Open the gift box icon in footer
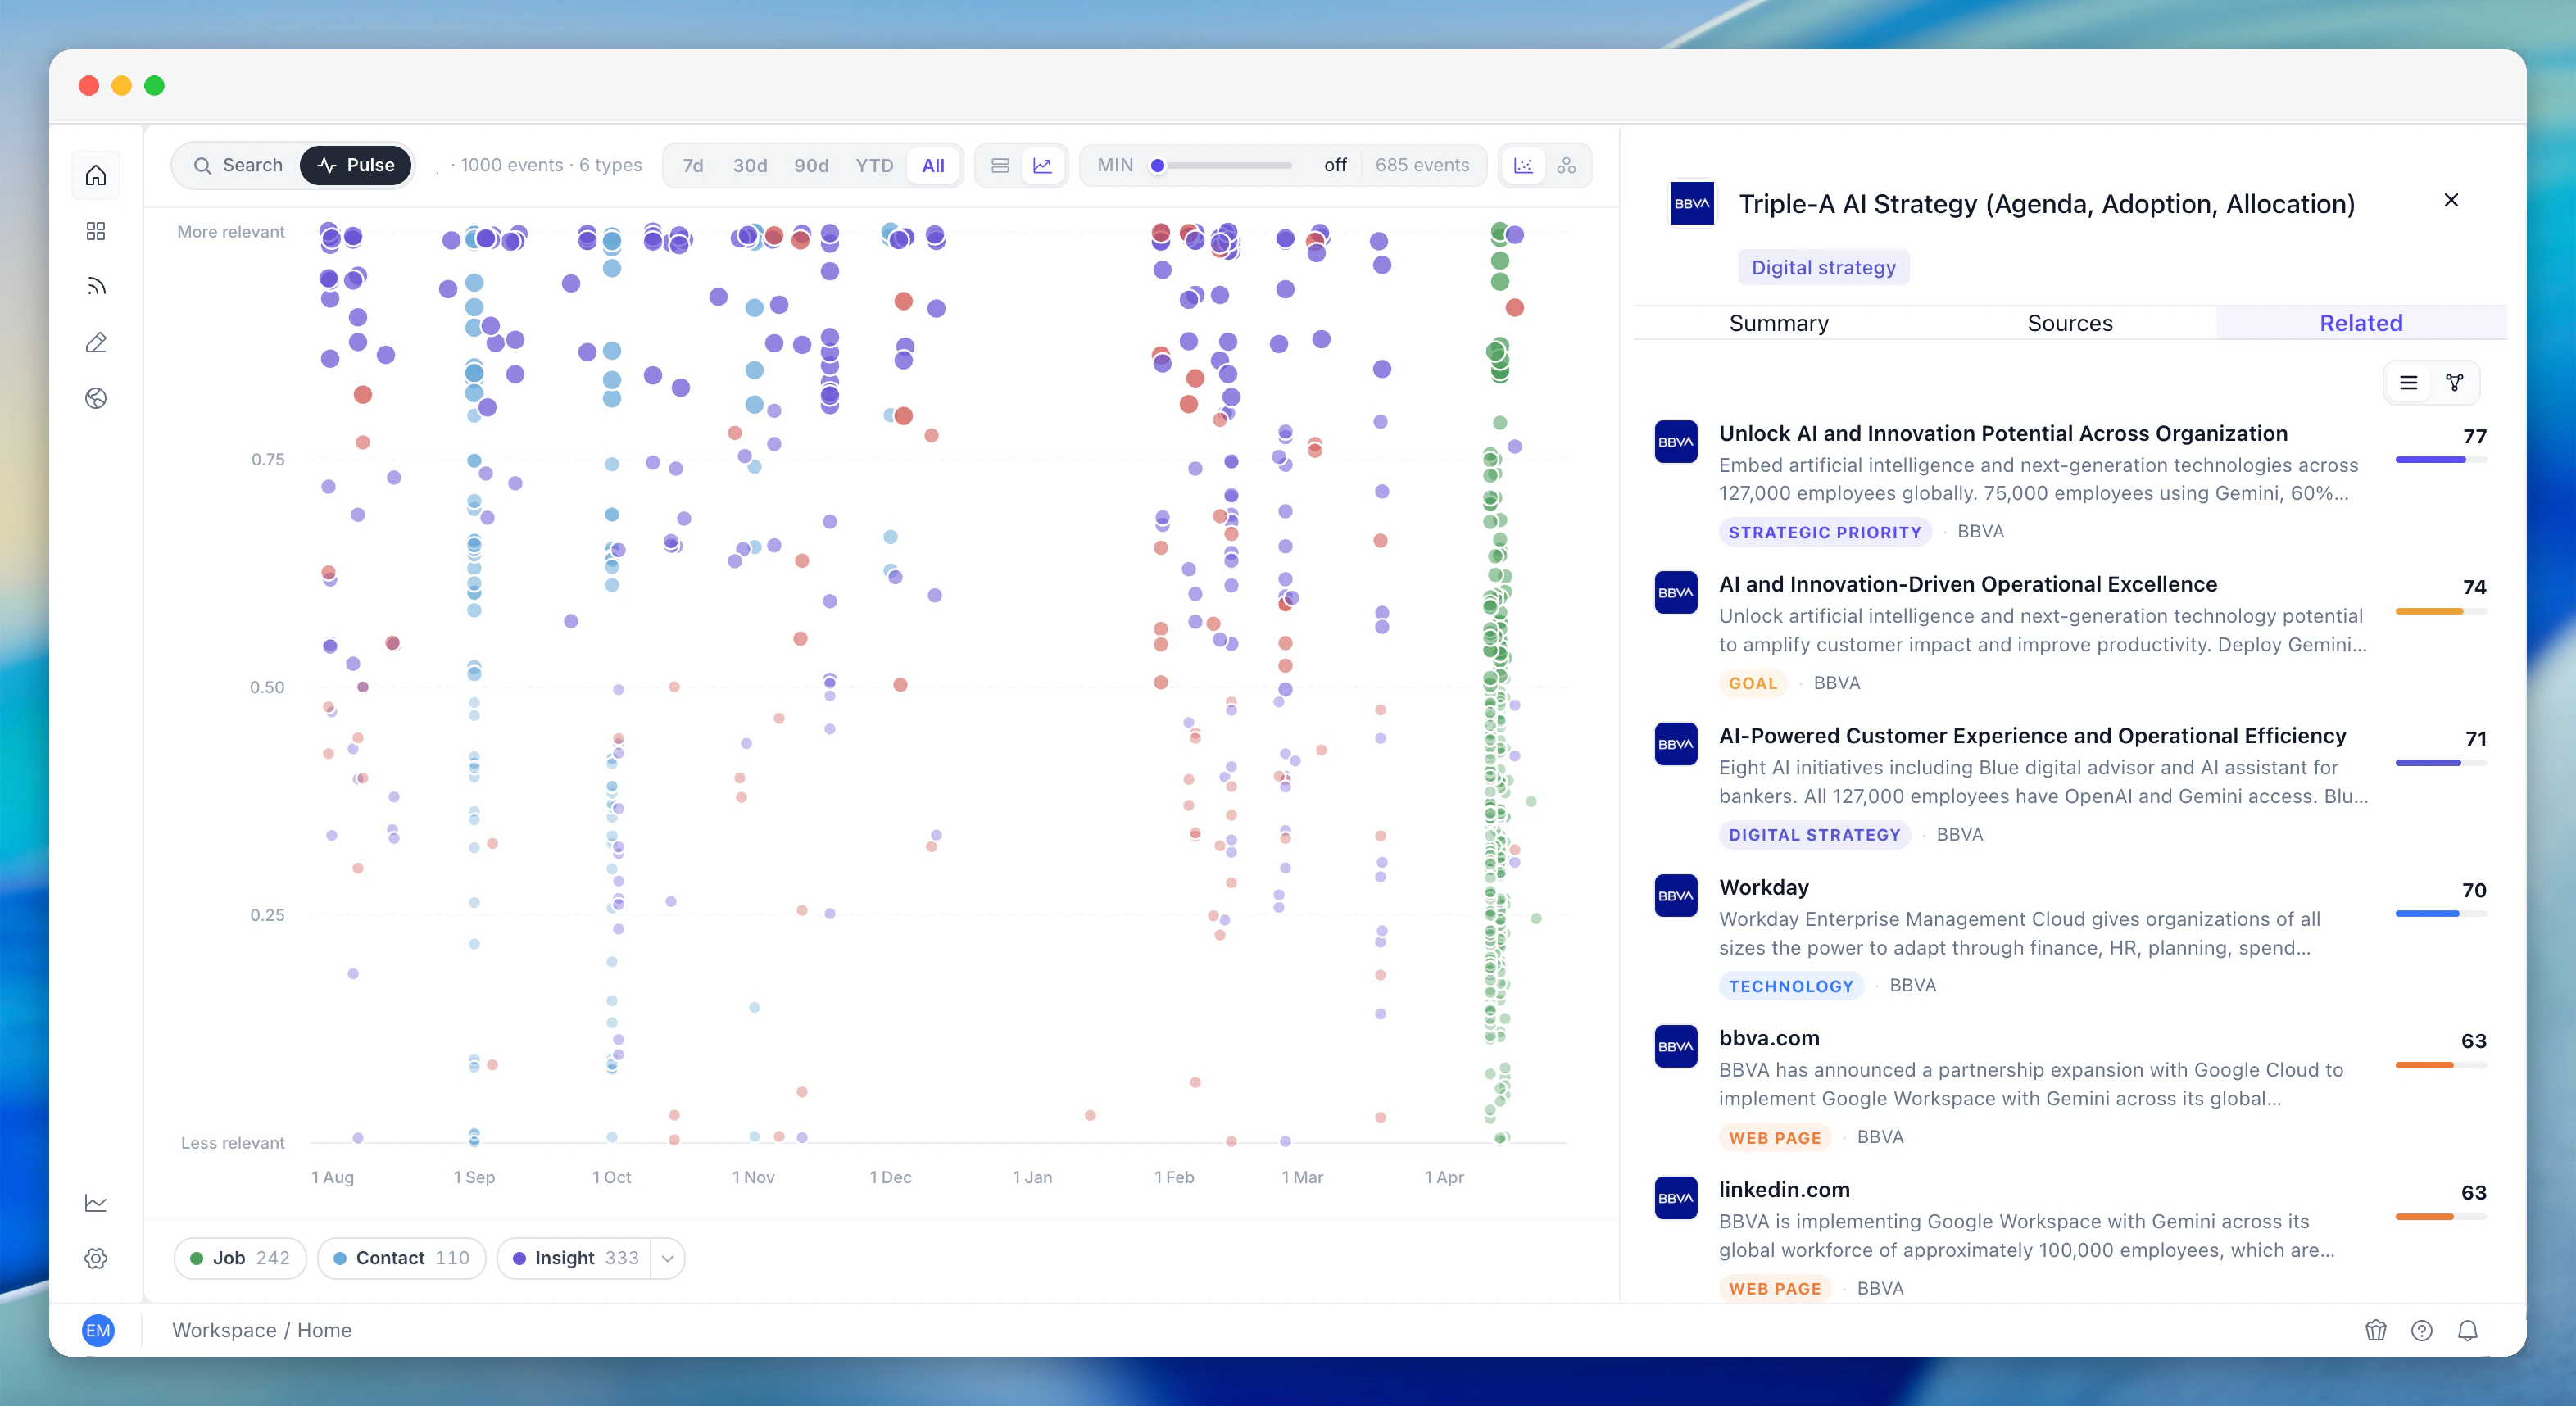The height and width of the screenshot is (1406, 2576). click(x=2376, y=1330)
